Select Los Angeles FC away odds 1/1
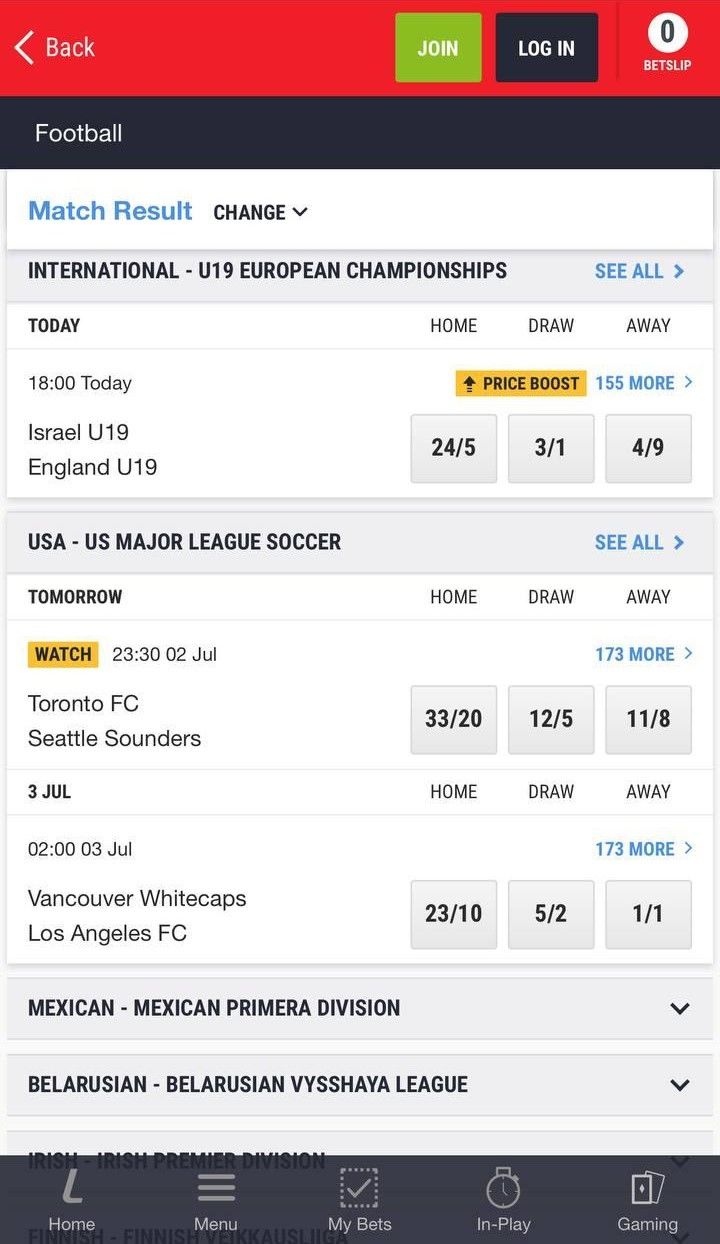 click(648, 914)
